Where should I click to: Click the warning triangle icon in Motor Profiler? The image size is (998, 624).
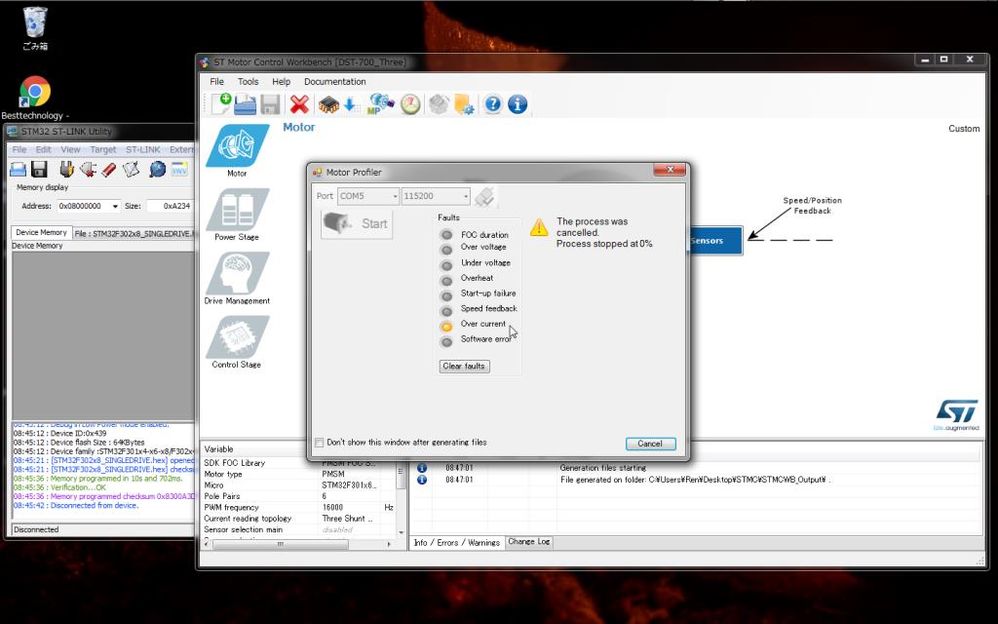(539, 227)
